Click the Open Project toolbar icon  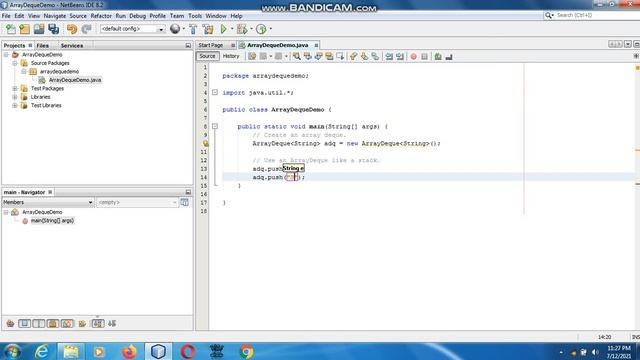[39, 29]
